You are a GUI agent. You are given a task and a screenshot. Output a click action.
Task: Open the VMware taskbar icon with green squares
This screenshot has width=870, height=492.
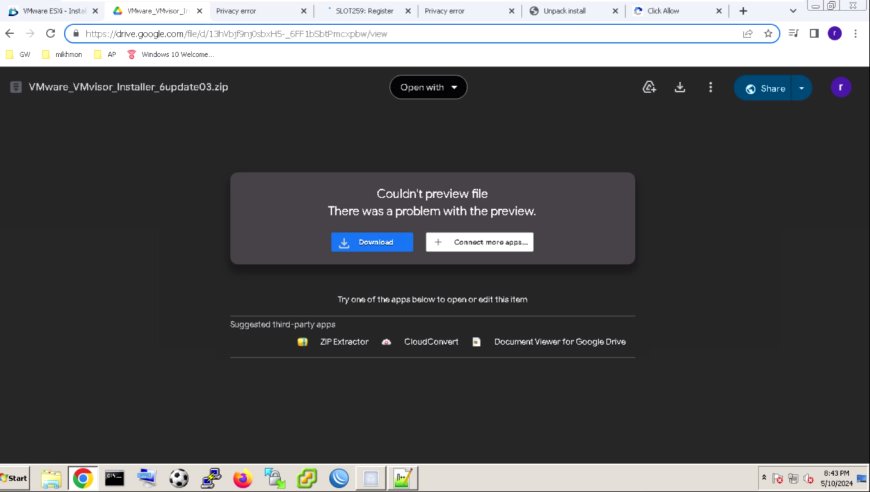[307, 478]
